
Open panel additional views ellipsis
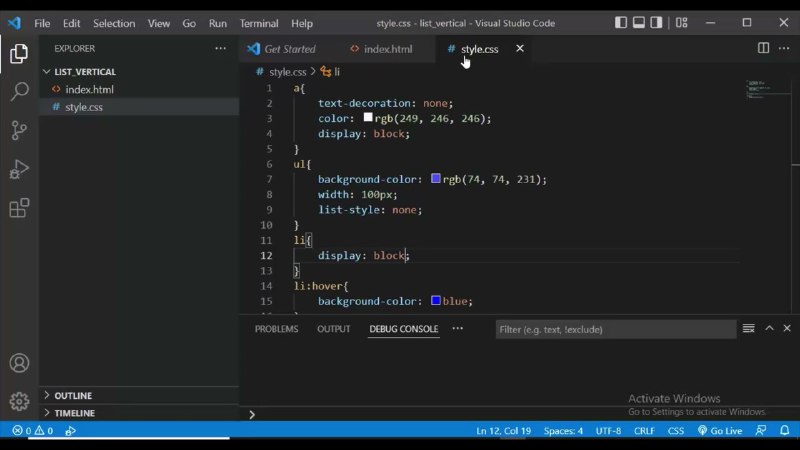tap(458, 329)
